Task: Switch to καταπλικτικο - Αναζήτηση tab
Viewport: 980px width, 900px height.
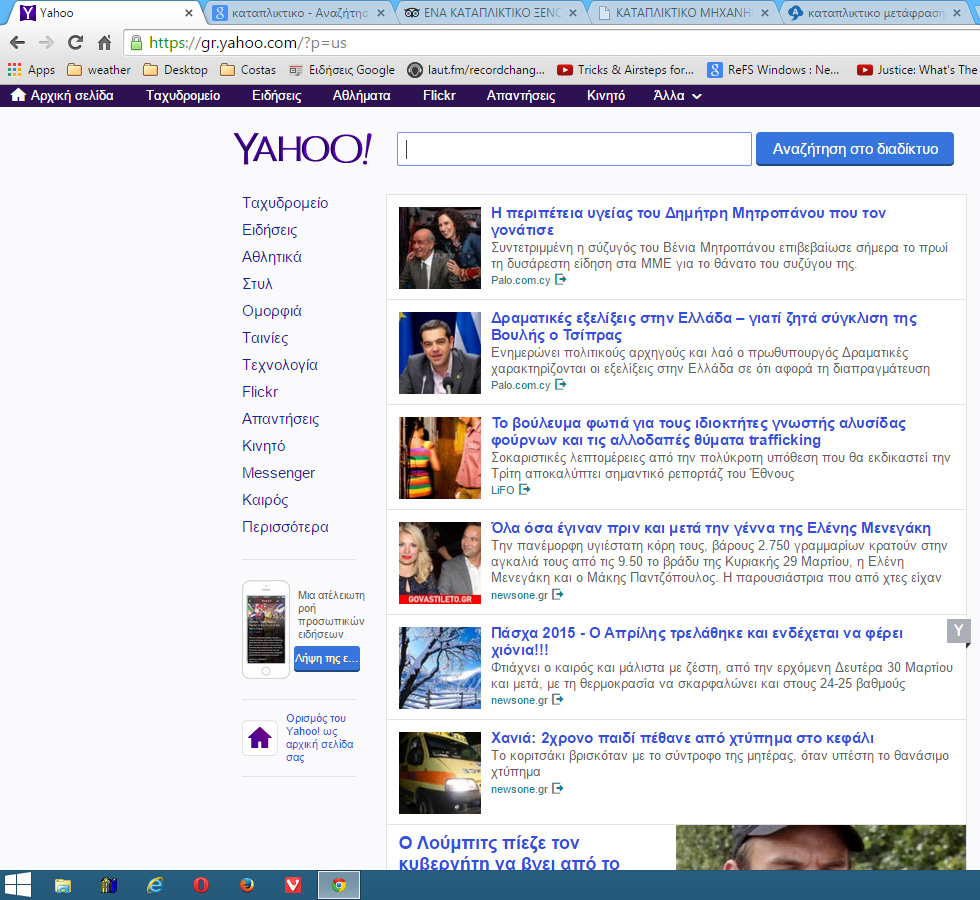Action: click(299, 12)
